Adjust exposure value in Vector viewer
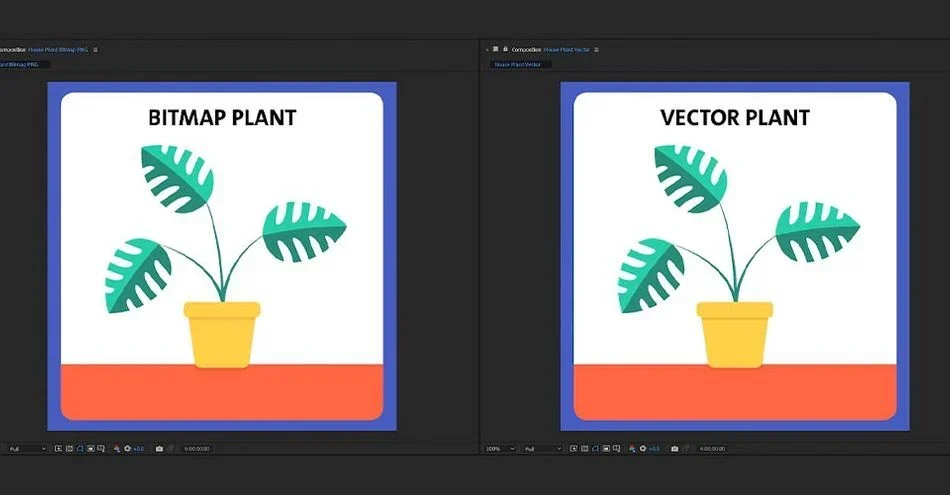950x495 pixels. (x=654, y=449)
